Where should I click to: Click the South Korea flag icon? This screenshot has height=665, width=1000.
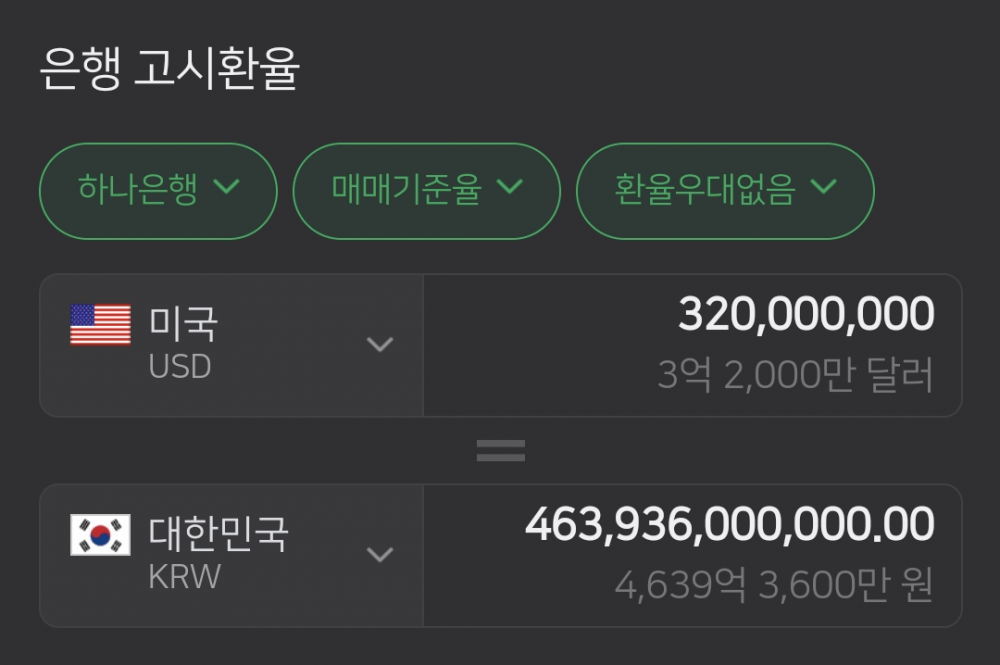coord(100,535)
